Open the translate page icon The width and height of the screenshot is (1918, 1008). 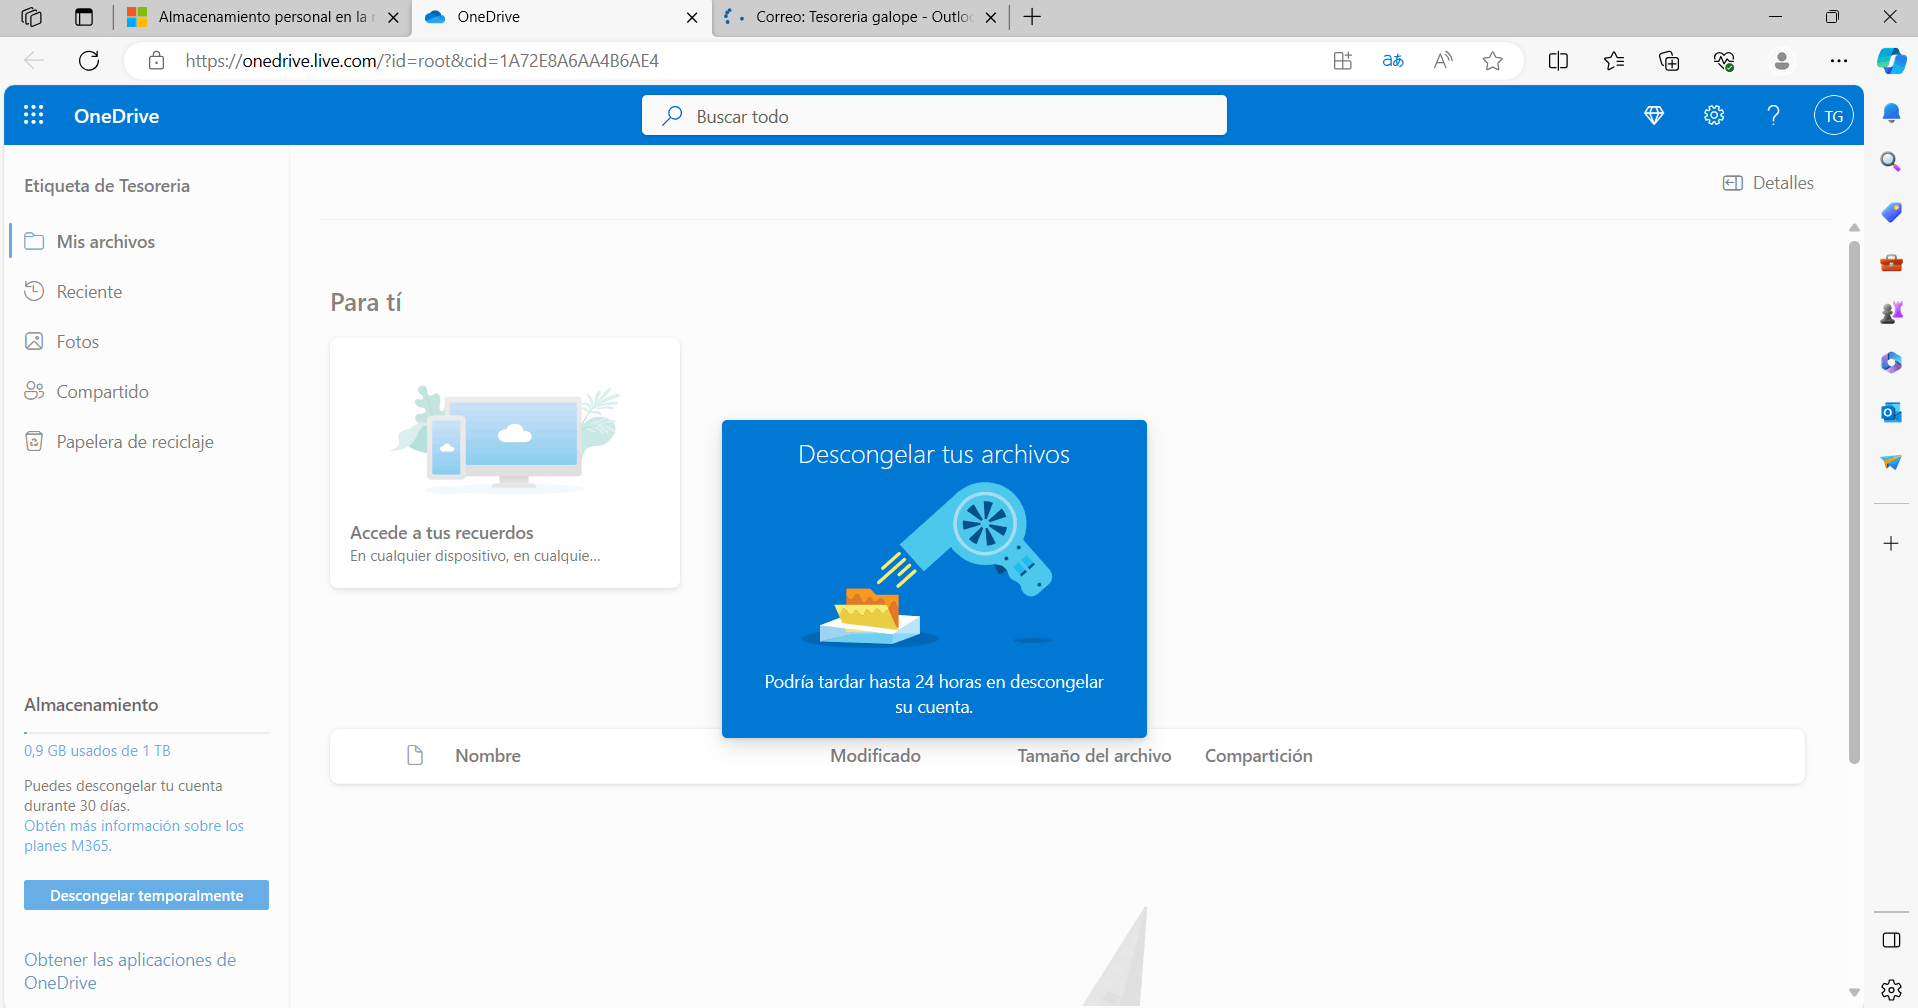[x=1393, y=61]
